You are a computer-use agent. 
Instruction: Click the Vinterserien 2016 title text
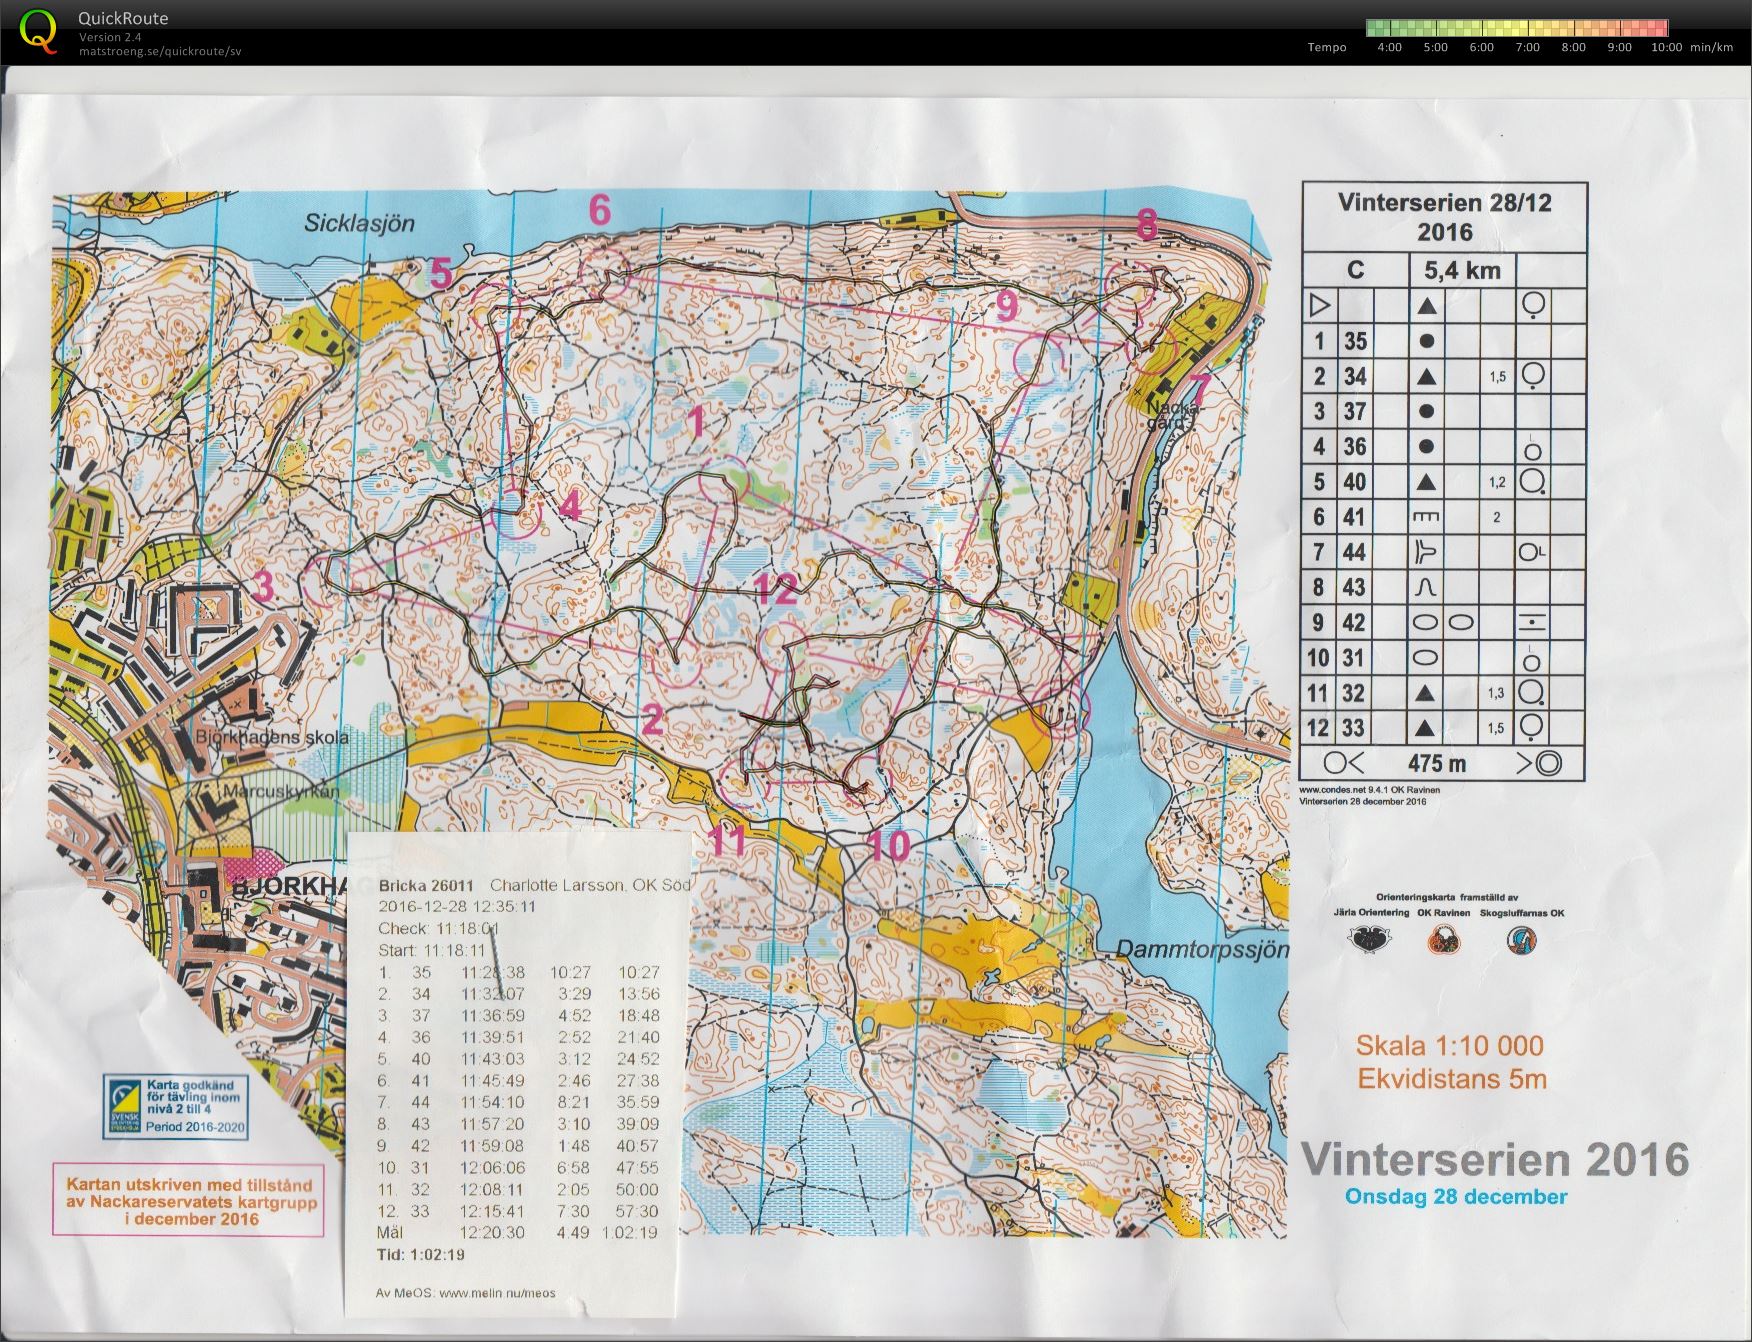coord(1494,1159)
